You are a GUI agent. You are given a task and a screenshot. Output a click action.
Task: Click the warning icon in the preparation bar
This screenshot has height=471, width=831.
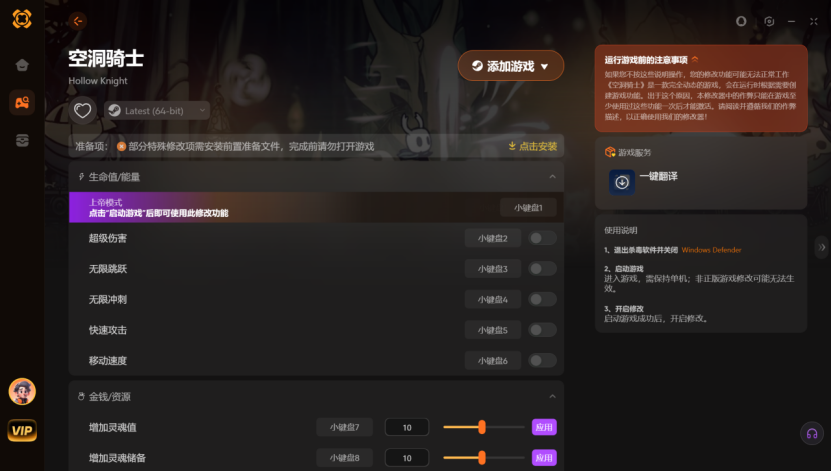[x=121, y=146]
